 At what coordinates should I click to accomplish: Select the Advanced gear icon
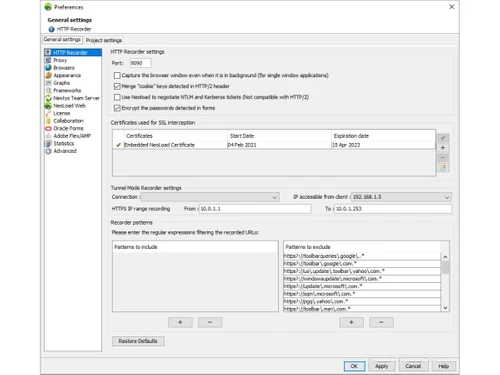[48, 151]
